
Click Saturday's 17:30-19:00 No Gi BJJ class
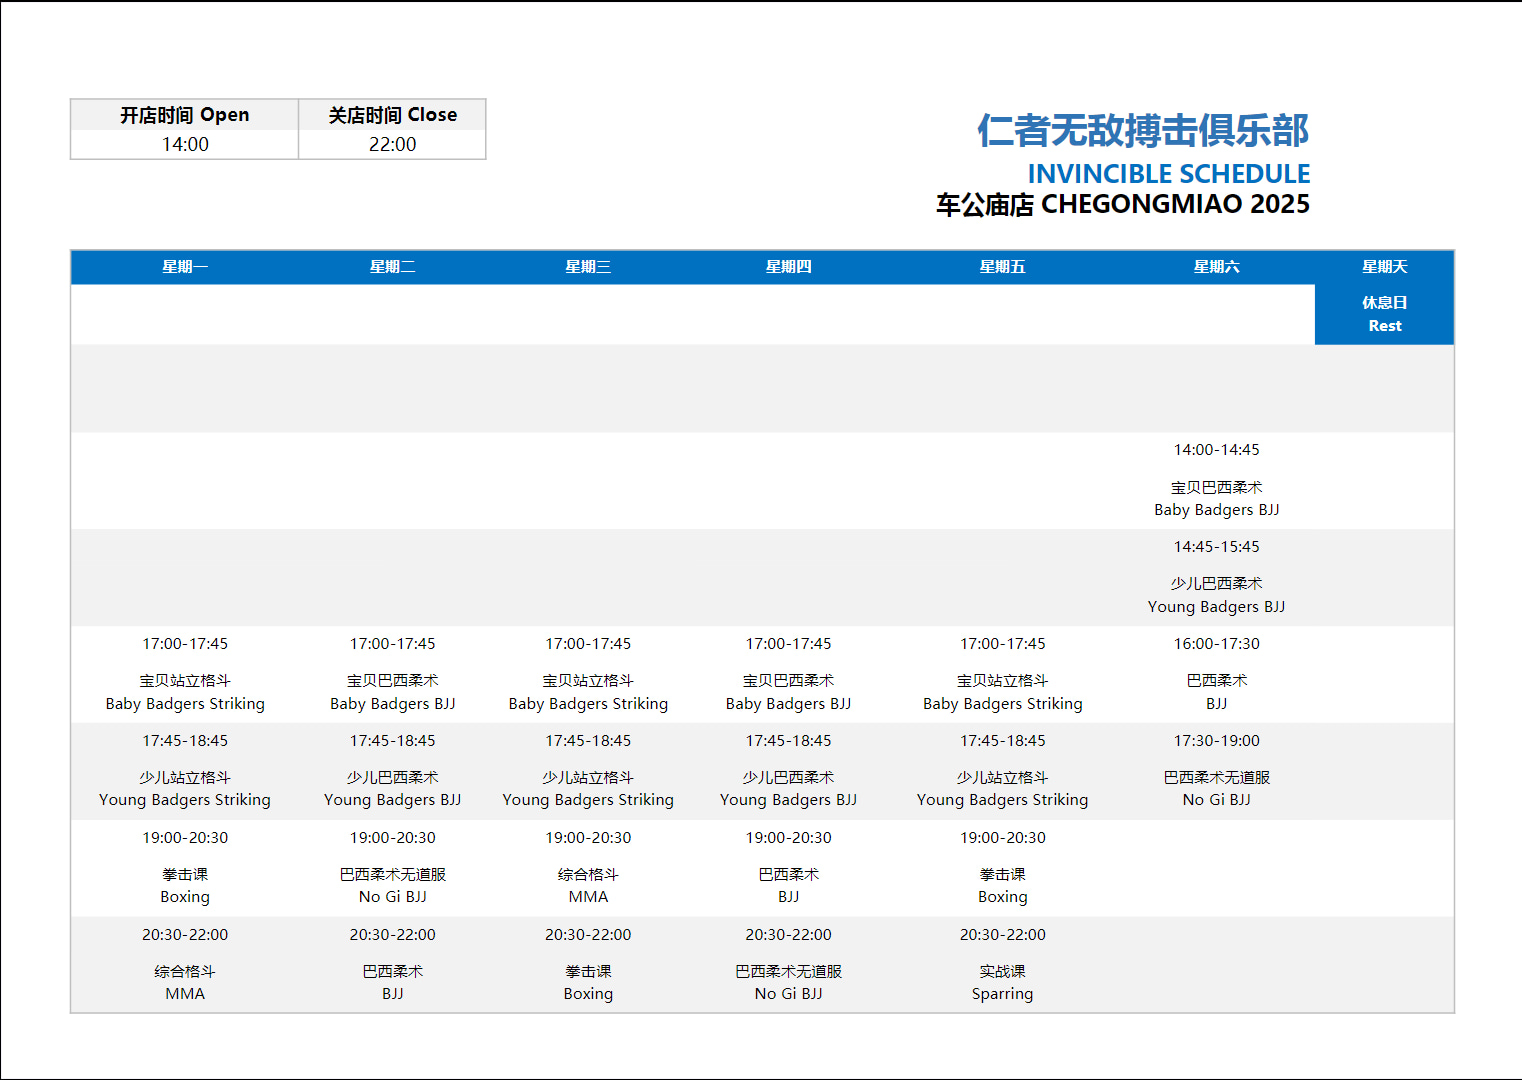point(1216,789)
